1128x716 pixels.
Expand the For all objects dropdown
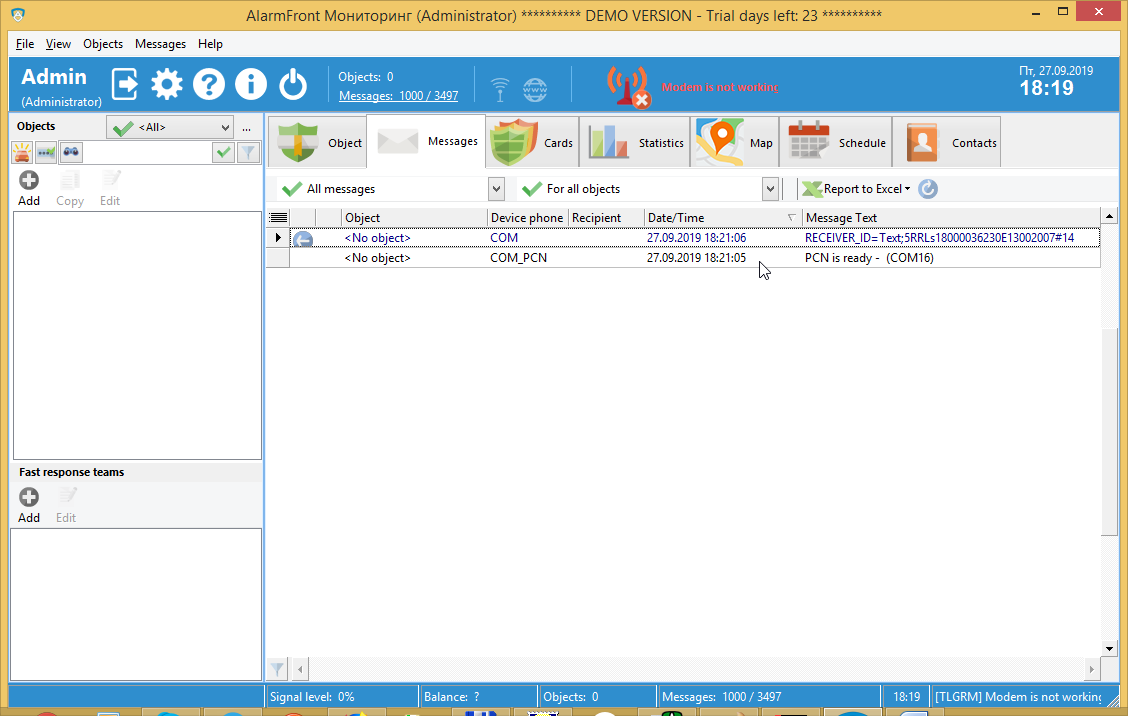point(770,189)
